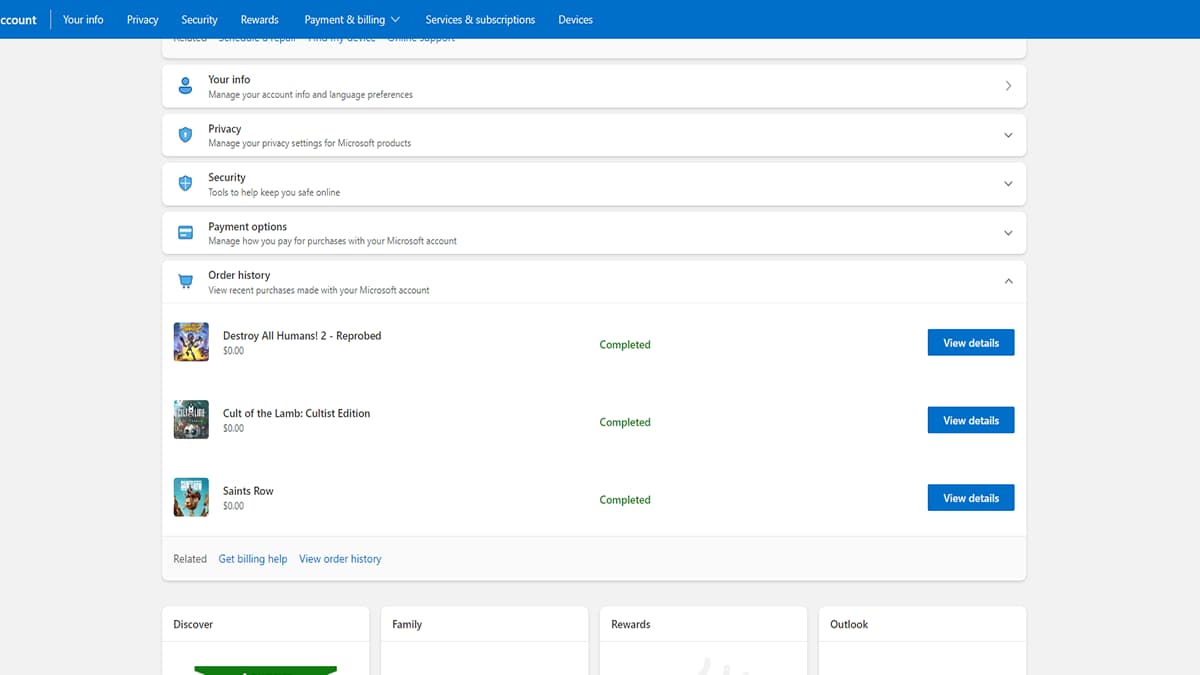The image size is (1200, 675).
Task: Click the Security shield icon
Action: pos(185,184)
